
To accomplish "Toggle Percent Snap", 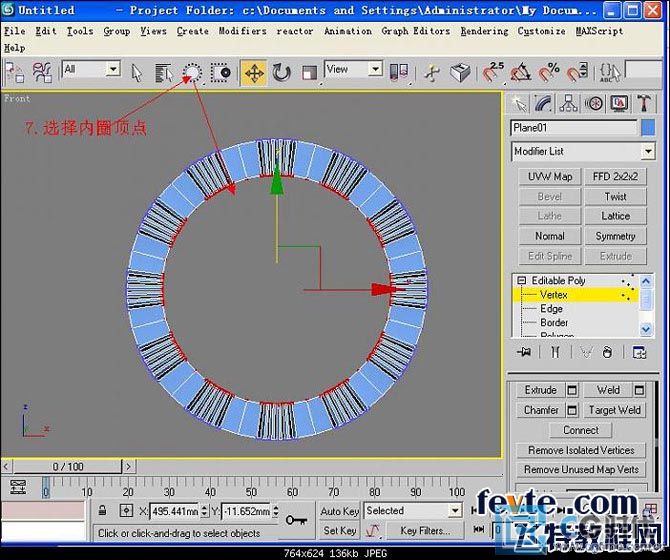I will (549, 72).
